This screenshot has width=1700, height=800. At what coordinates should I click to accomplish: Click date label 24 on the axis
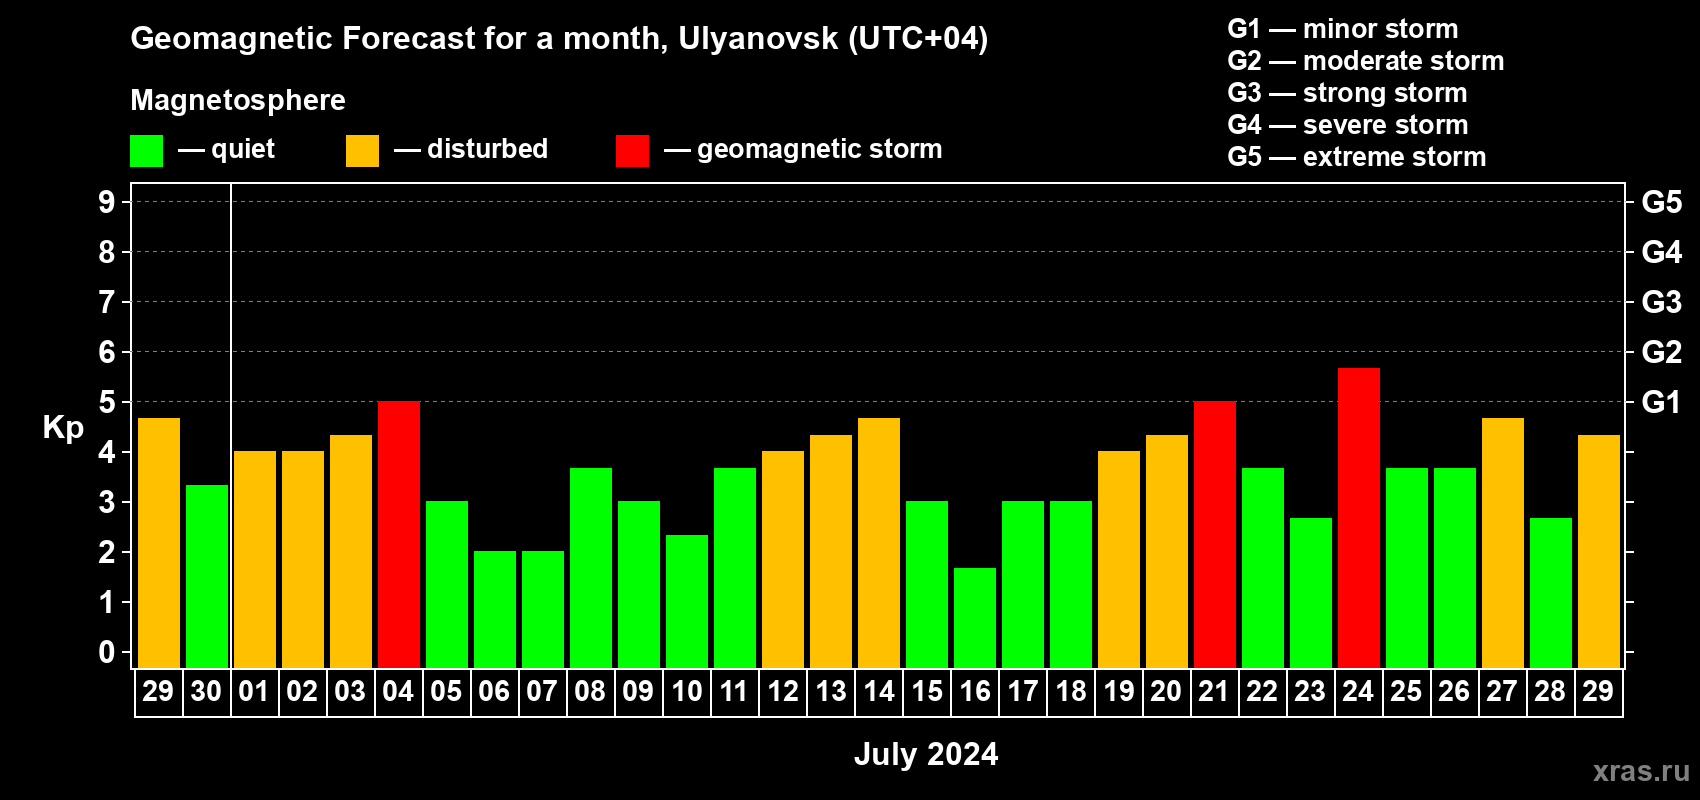[x=1358, y=692]
